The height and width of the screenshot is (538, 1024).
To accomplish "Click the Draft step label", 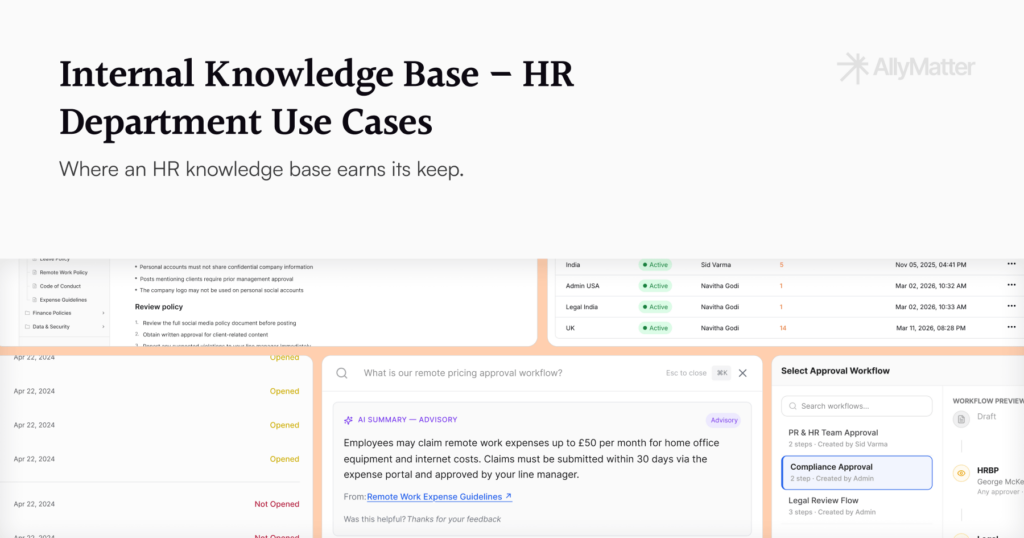I will point(986,417).
